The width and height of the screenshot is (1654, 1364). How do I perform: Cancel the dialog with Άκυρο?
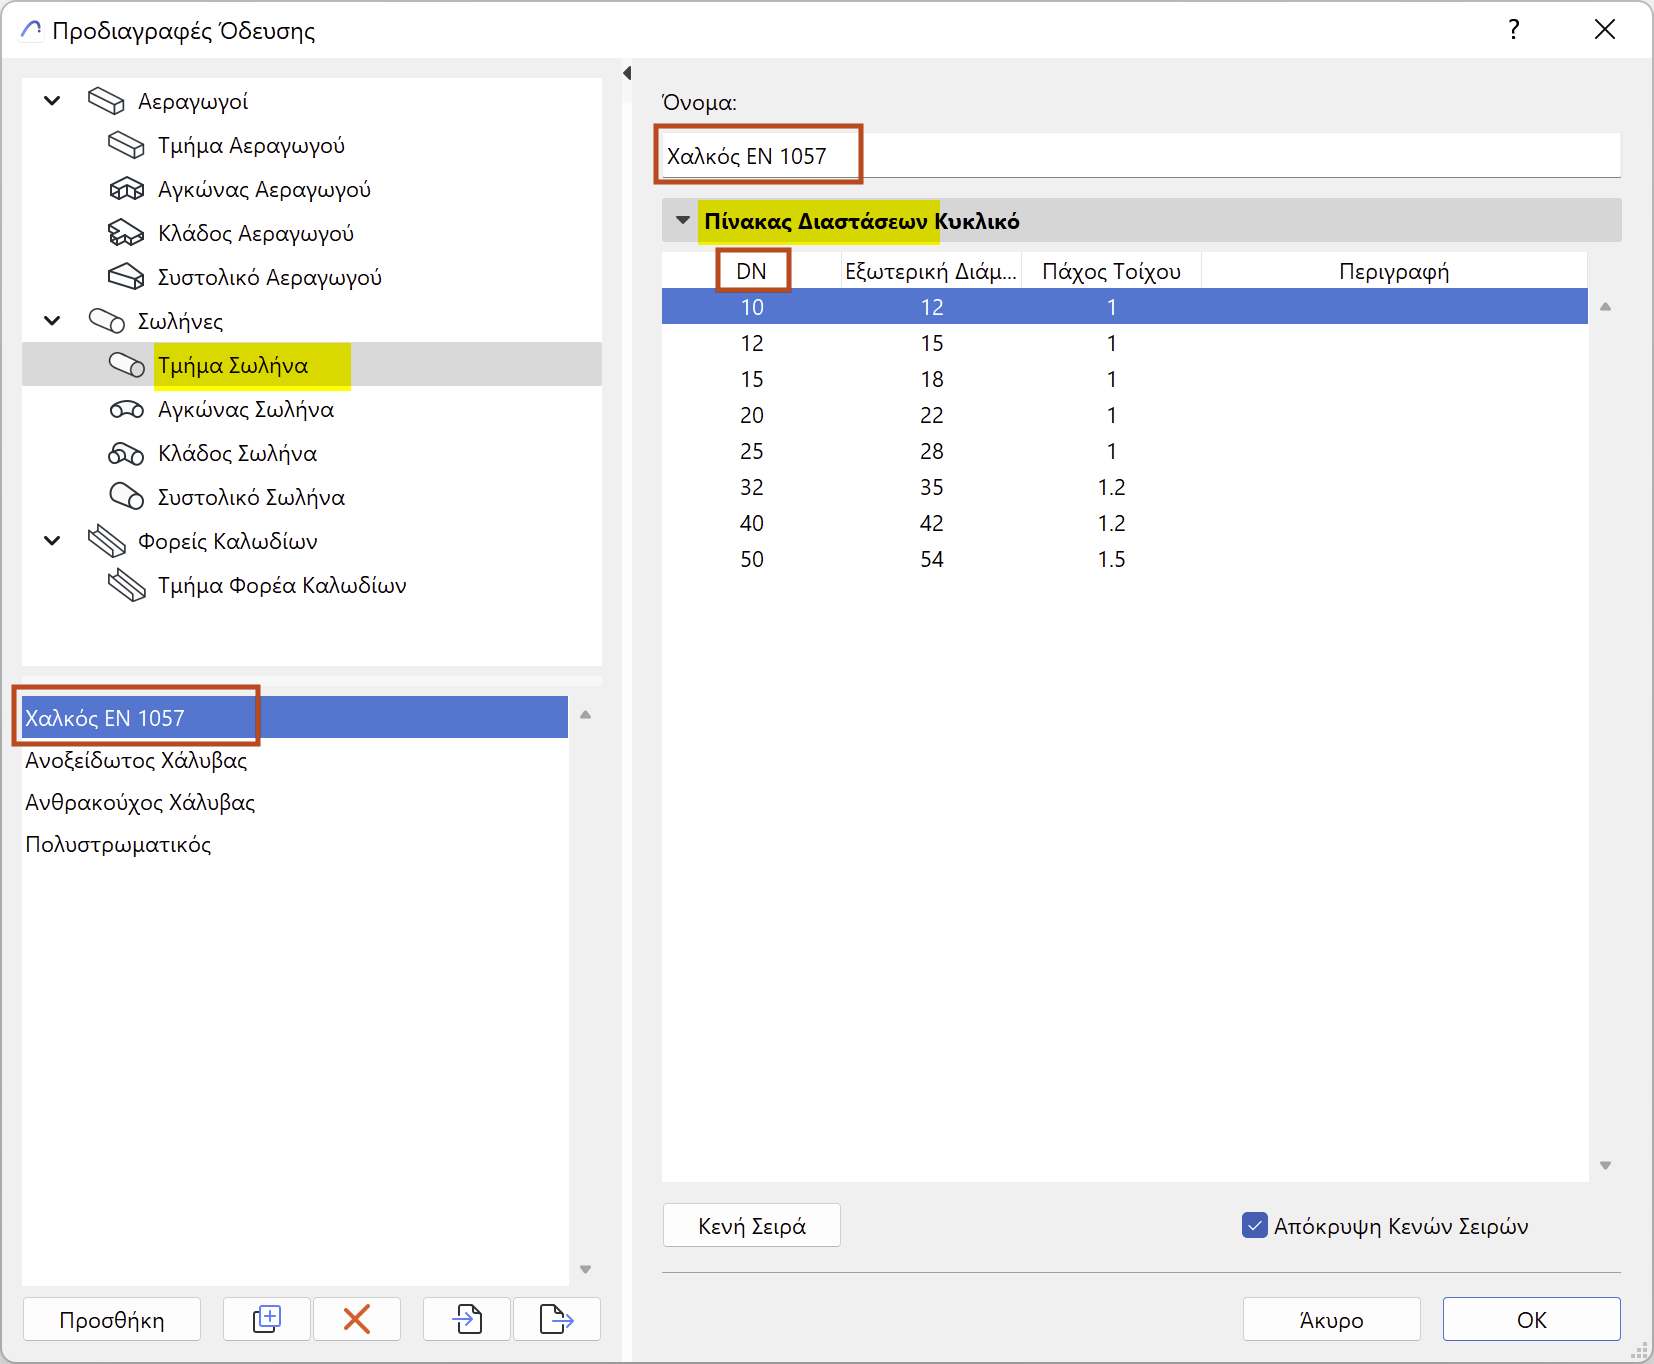(x=1332, y=1319)
